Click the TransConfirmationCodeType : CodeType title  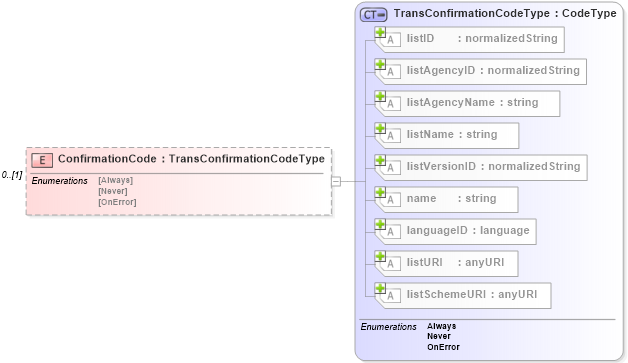coord(505,13)
